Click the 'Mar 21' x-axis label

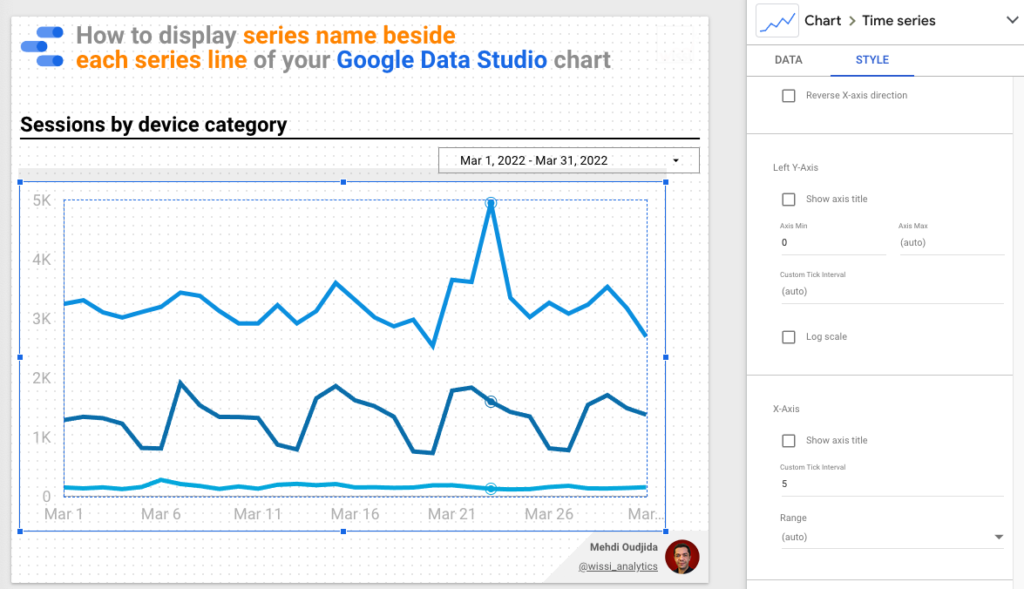pos(451,514)
